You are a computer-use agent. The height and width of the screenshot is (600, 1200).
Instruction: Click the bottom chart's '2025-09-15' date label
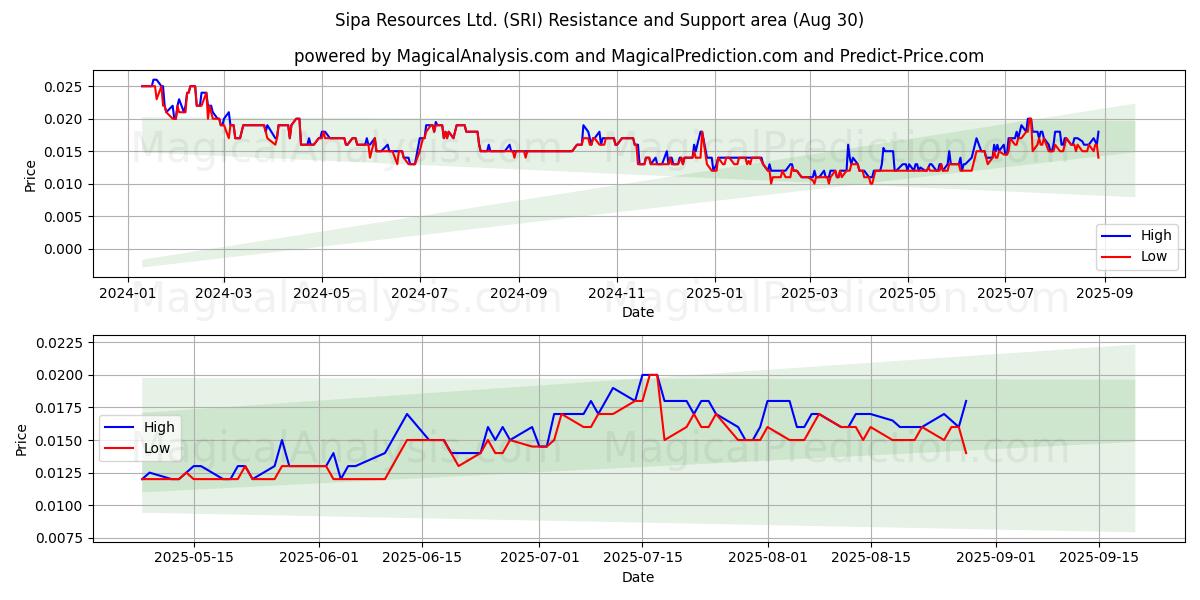(1099, 558)
